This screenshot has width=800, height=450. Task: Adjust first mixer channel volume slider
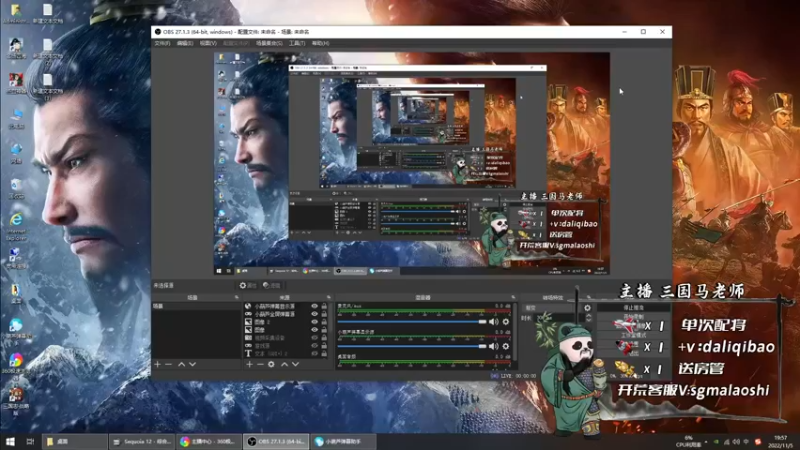click(412, 322)
